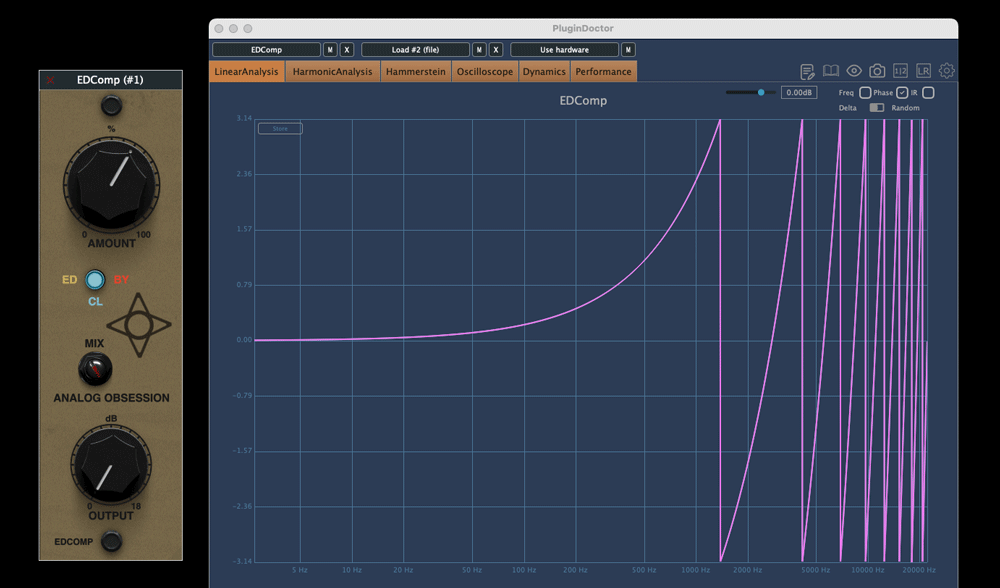Screen dimensions: 1000x588
Task: Click the star-shaped logo on the EDComp plugin
Action: coord(139,325)
